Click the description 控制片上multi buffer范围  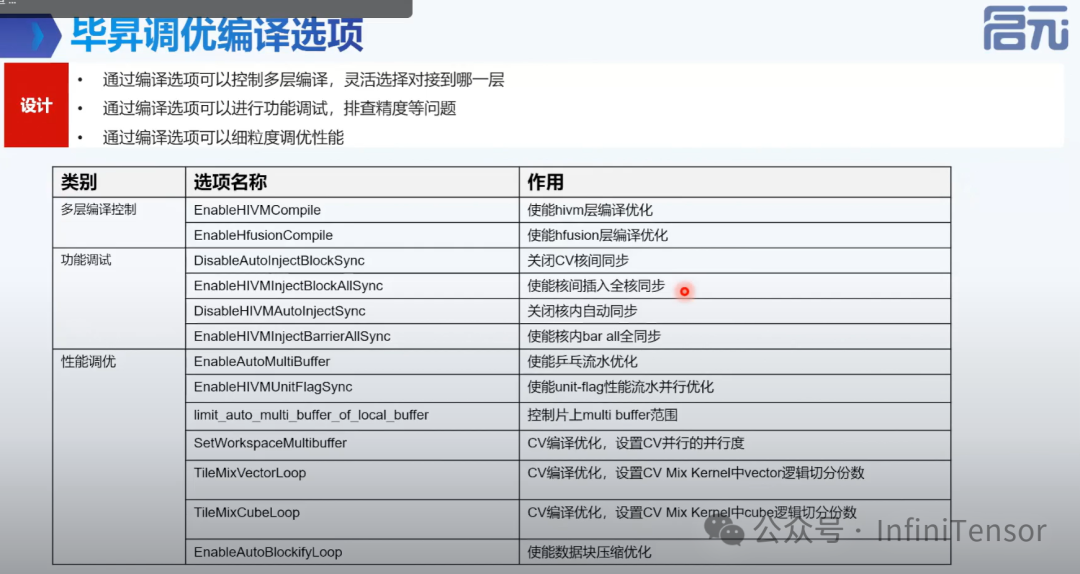click(x=602, y=416)
